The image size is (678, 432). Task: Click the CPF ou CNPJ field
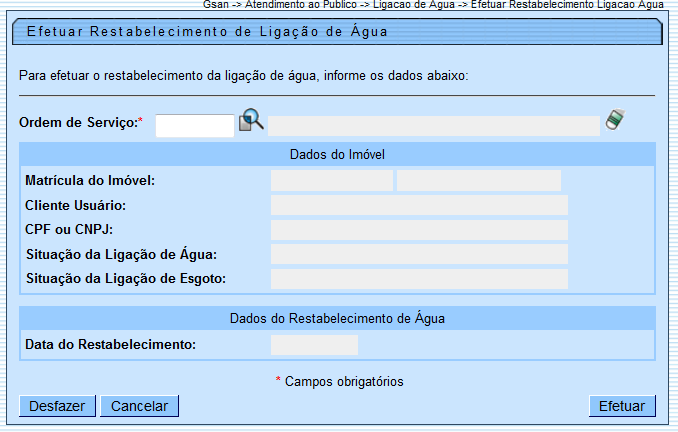coord(419,230)
